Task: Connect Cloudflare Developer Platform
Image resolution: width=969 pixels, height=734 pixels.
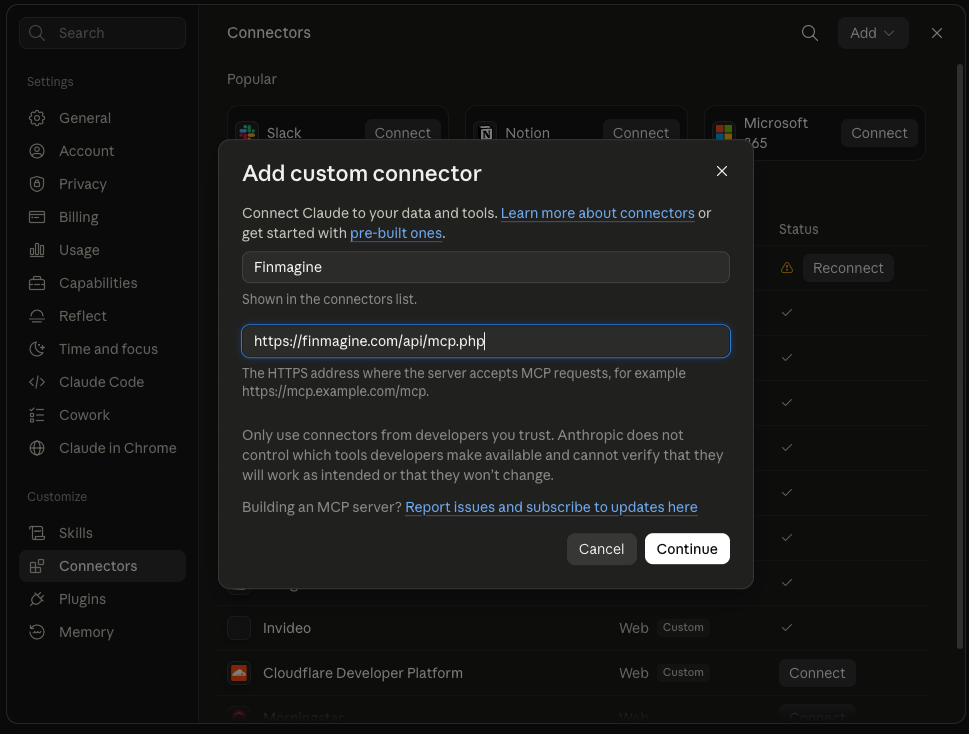Action: [x=817, y=673]
